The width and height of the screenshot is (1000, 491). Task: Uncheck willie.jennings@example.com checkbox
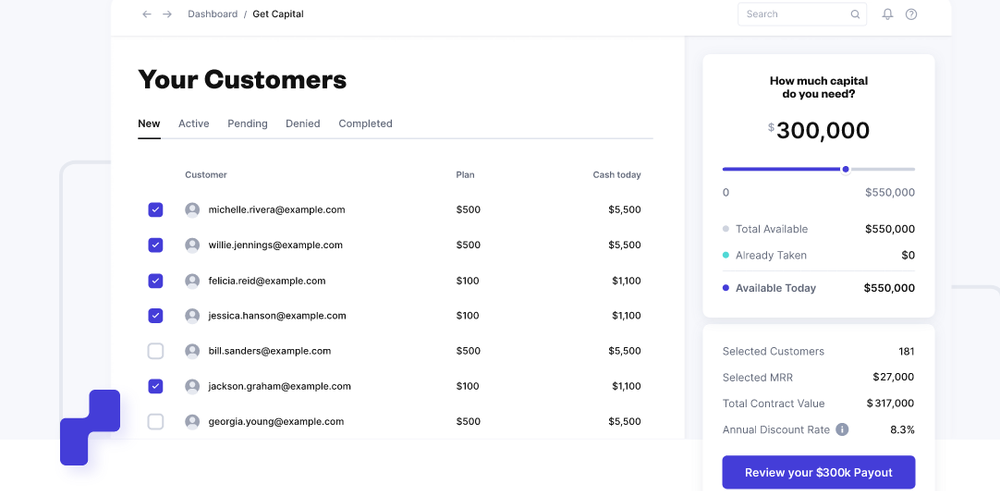(x=156, y=245)
